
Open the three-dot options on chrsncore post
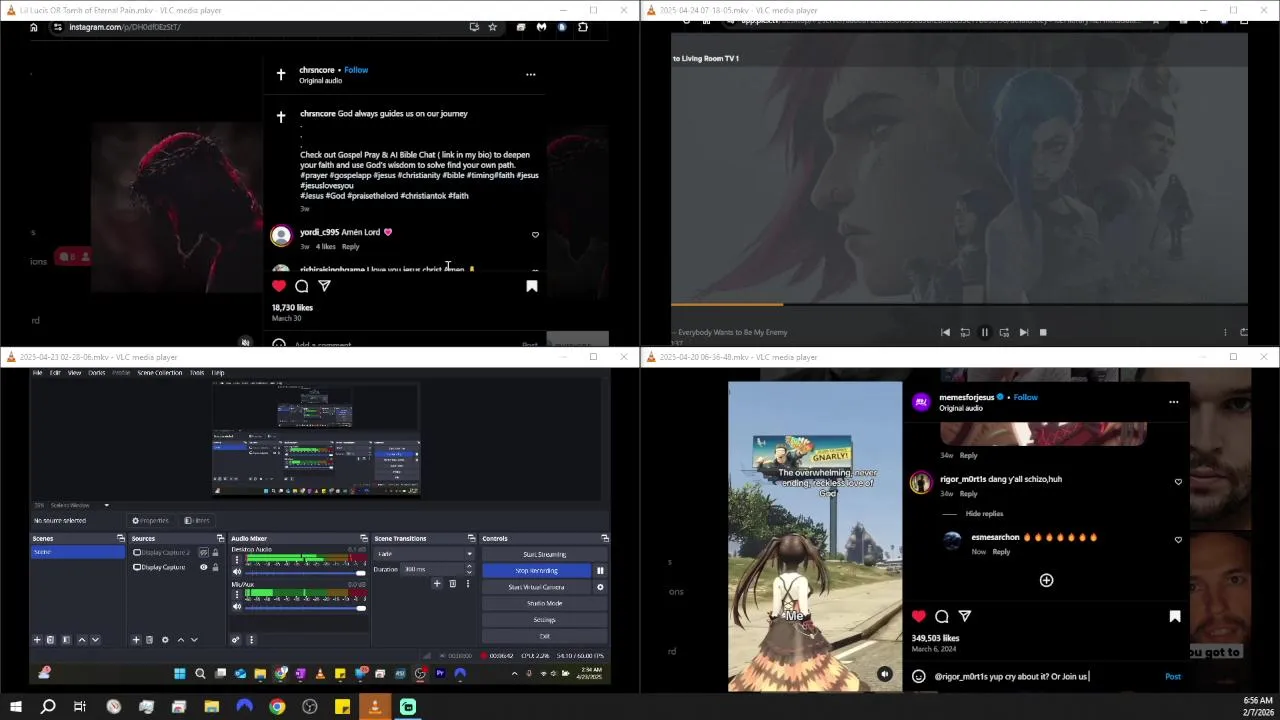(x=531, y=74)
